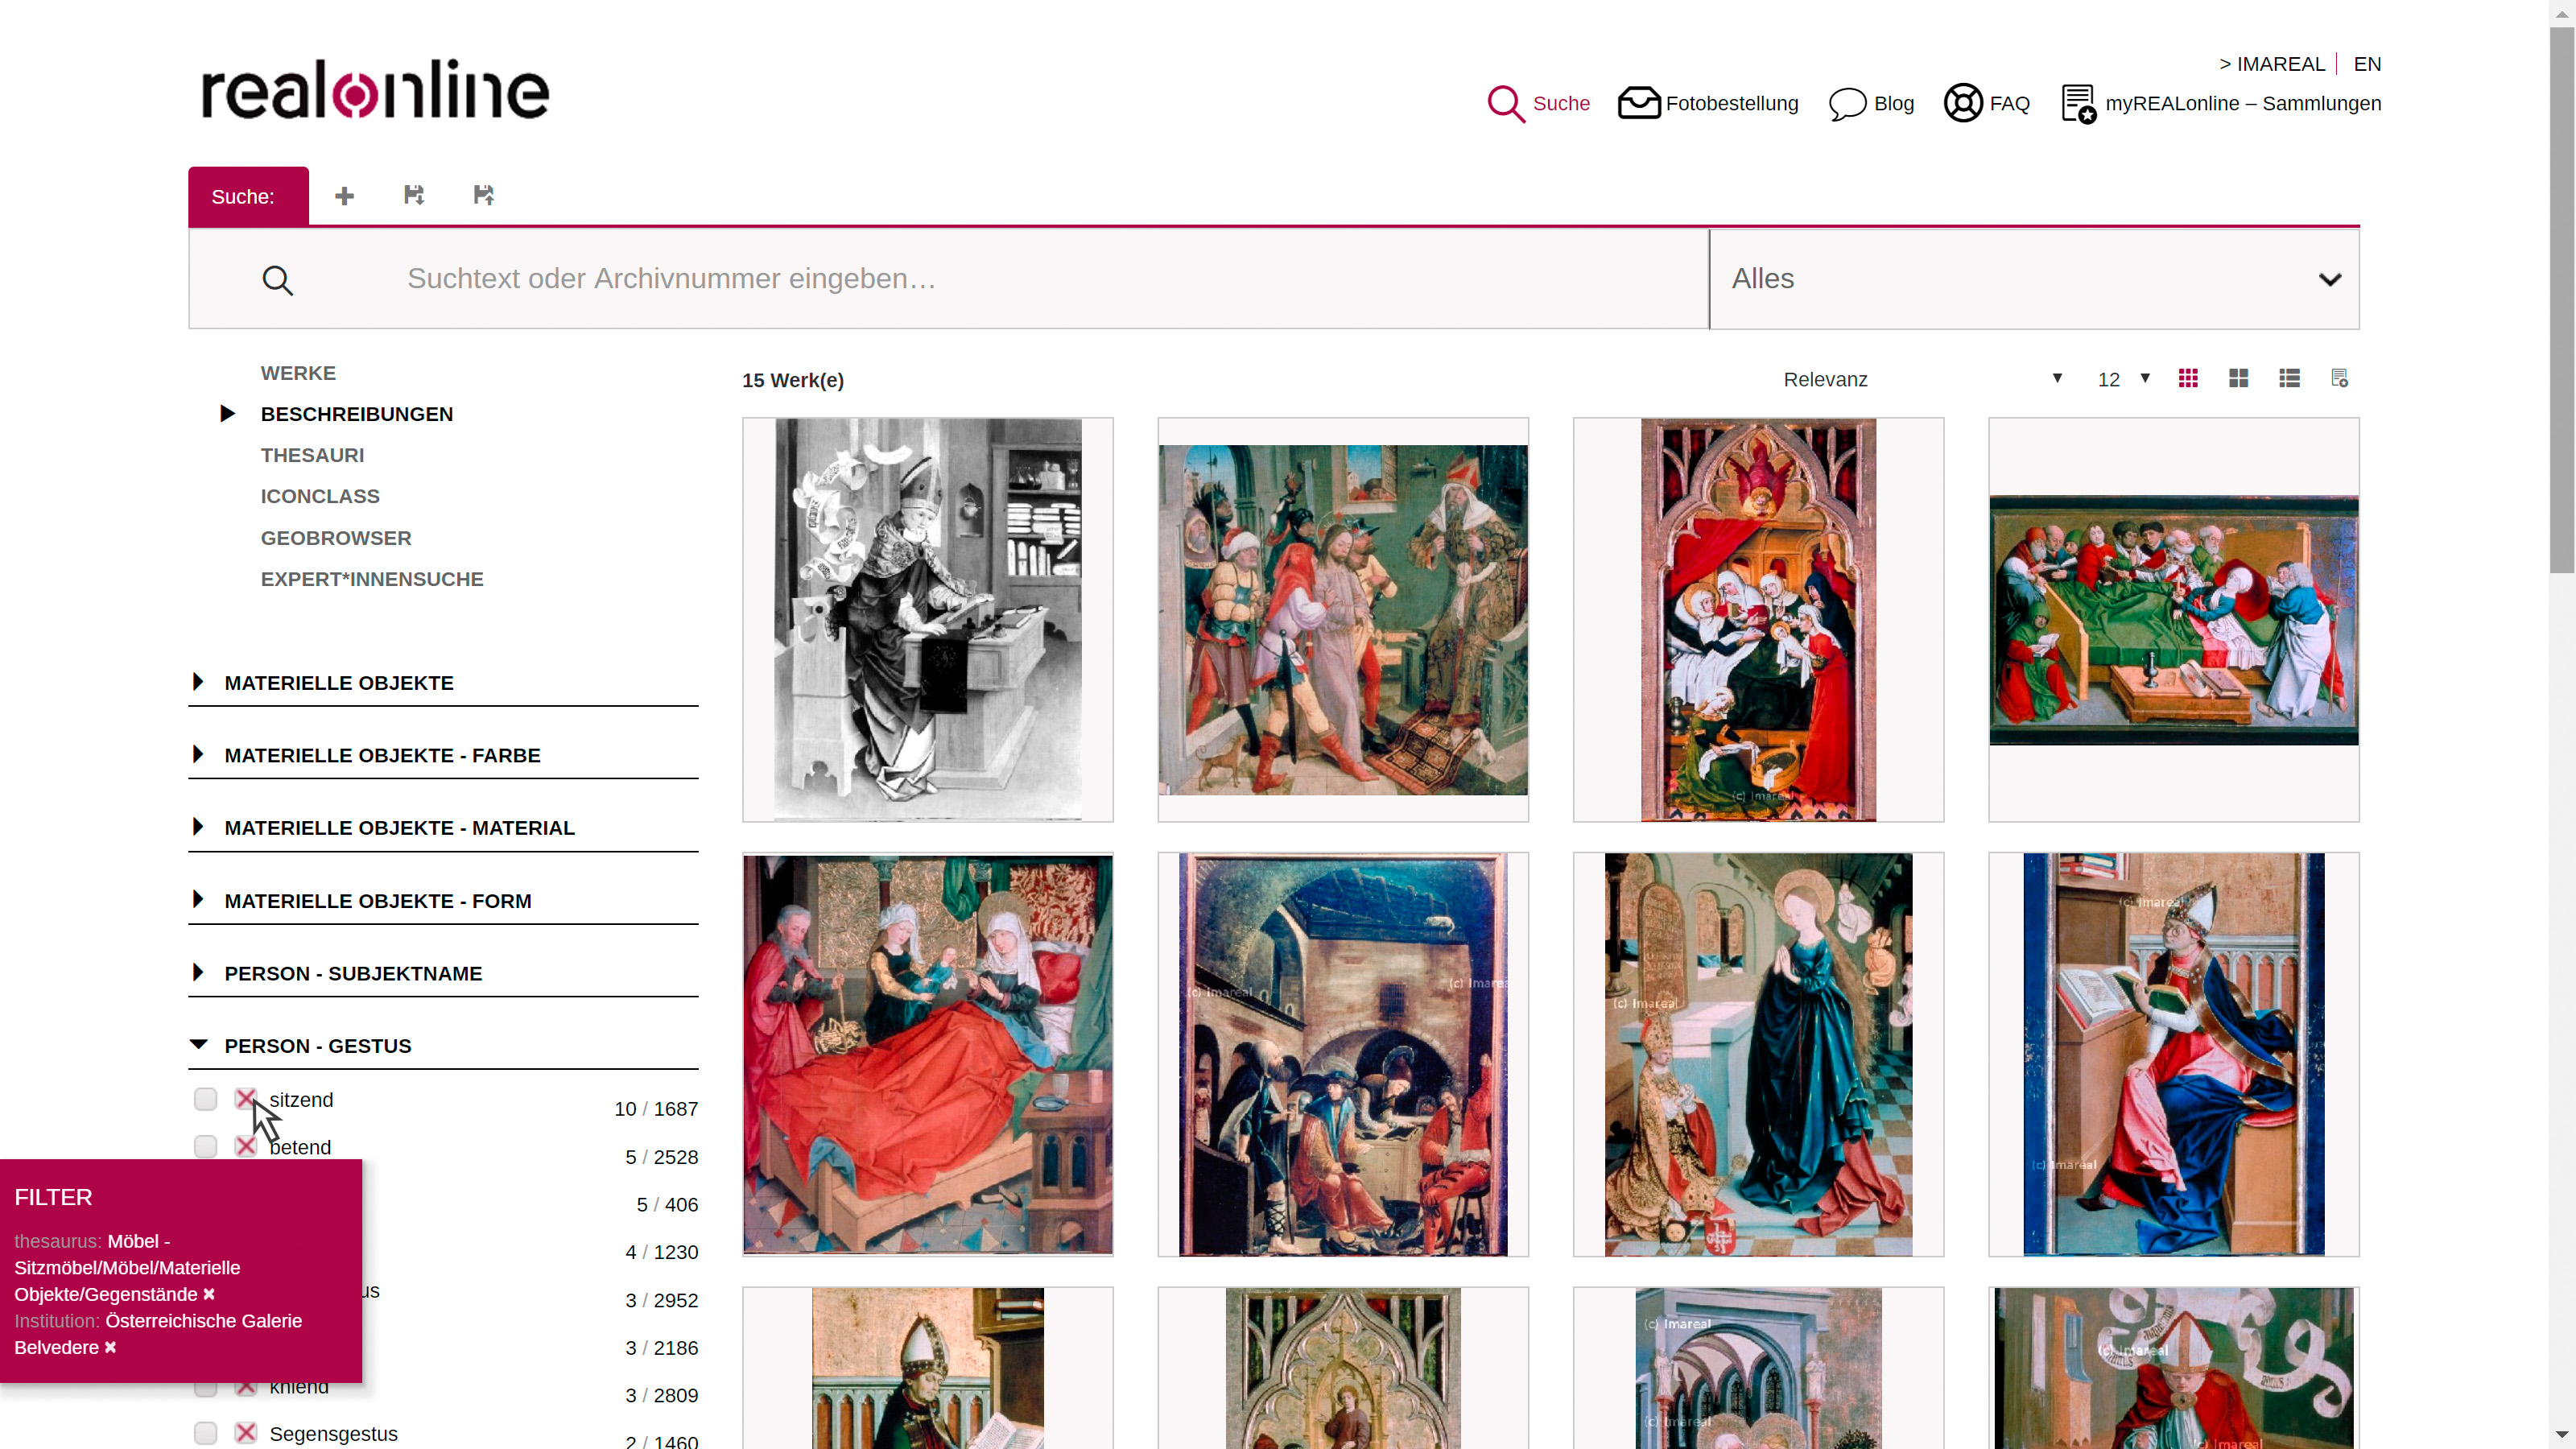Screen dimensions: 2576x1449
Task: Click the first save-search icon next to plus
Action: [414, 195]
